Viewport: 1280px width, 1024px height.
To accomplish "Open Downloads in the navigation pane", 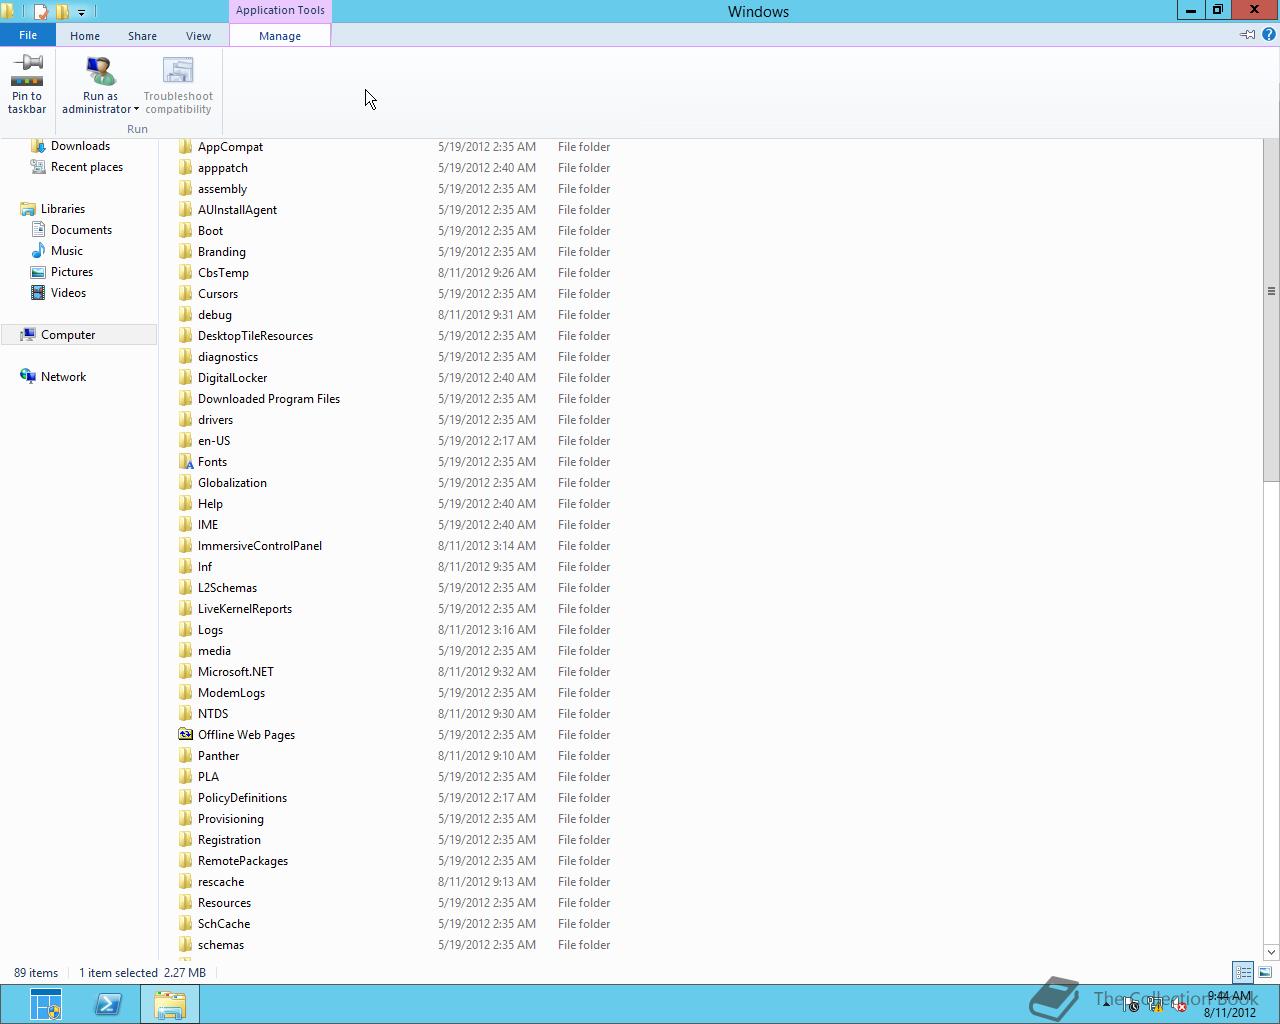I will [x=80, y=146].
